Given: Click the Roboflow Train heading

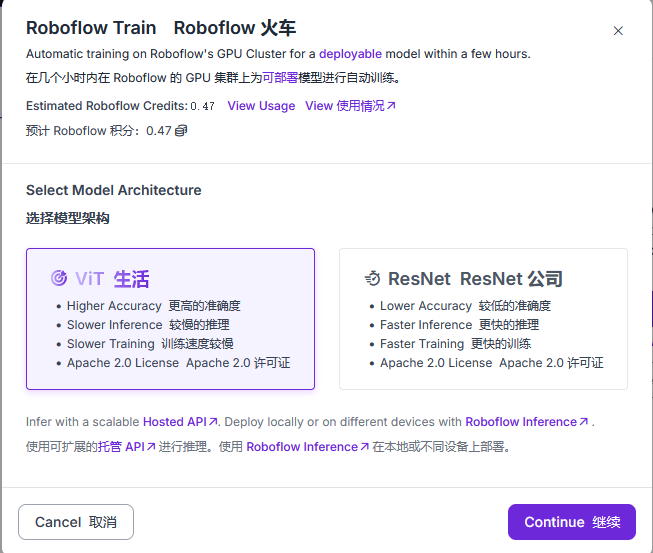Looking at the screenshot, I should (91, 28).
